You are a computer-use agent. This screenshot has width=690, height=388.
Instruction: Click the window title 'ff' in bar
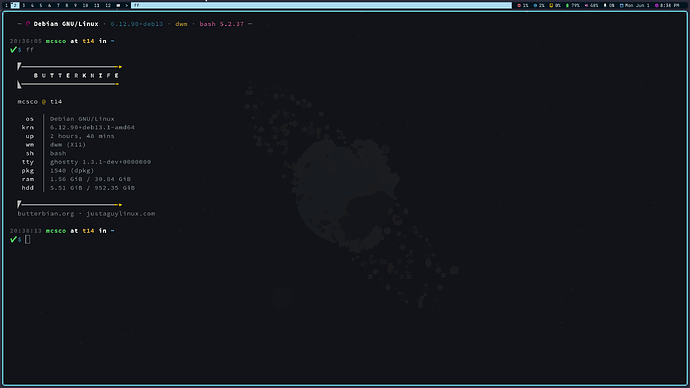[x=321, y=5]
